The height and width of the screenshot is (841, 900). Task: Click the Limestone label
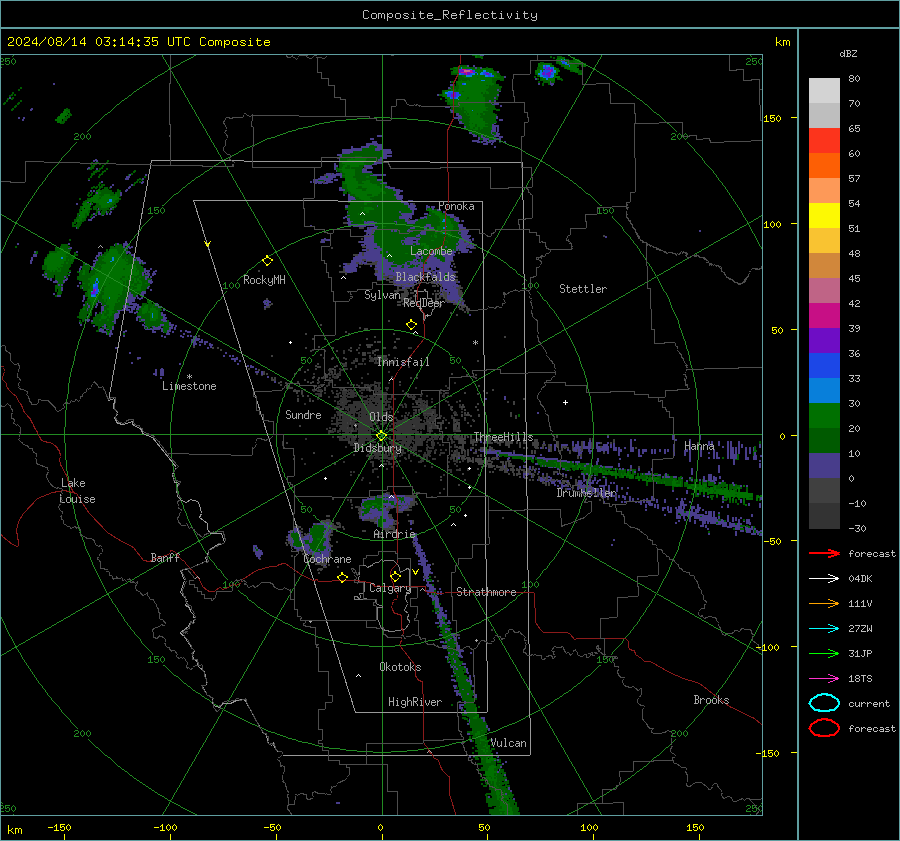click(189, 386)
